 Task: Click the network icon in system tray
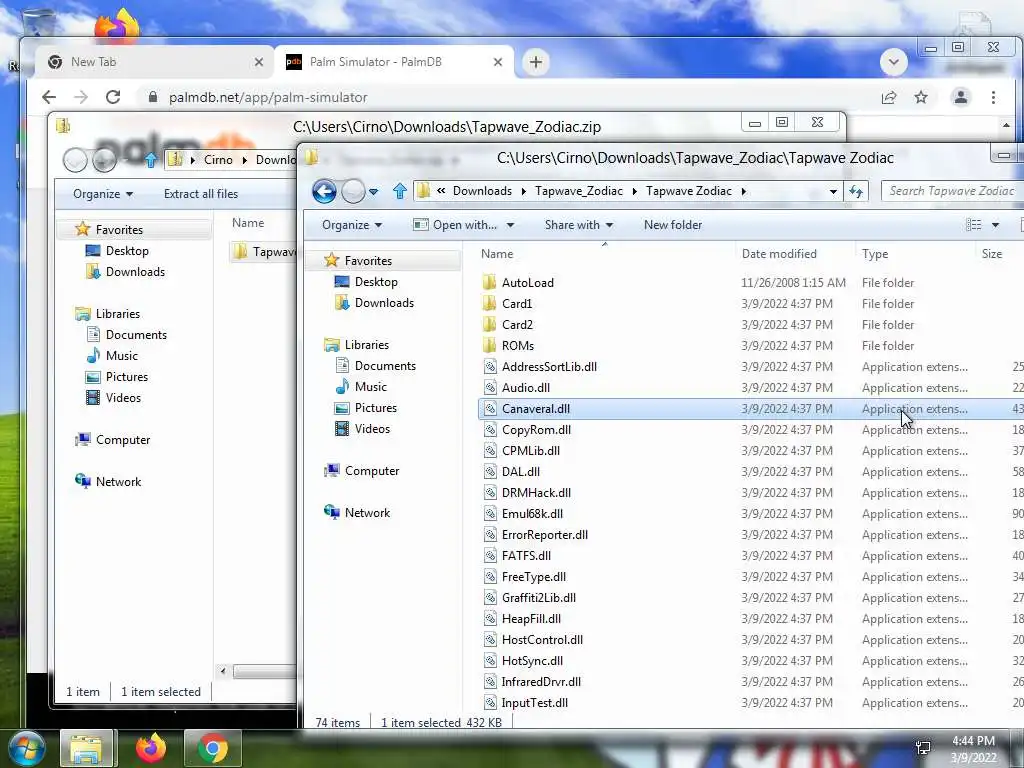point(923,748)
